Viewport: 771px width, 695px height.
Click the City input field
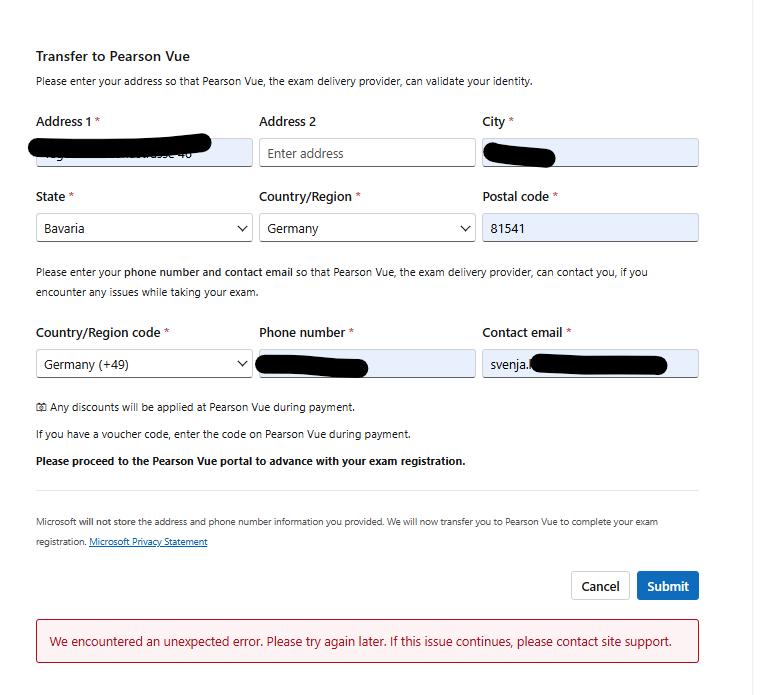[590, 152]
